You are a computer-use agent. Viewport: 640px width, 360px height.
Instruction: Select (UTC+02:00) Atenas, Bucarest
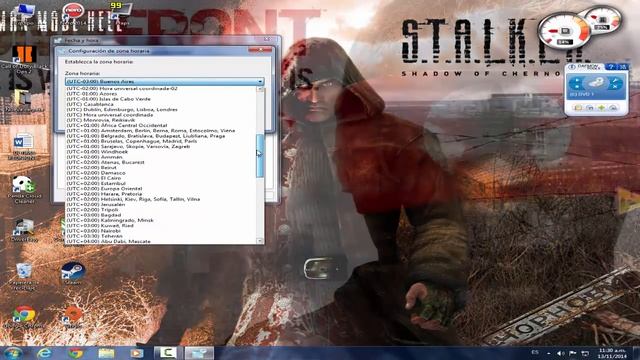point(105,162)
